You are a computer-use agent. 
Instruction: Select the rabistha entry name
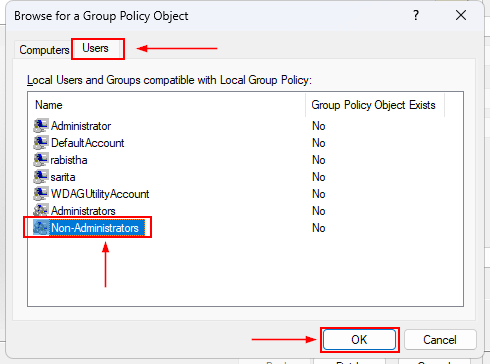click(69, 160)
